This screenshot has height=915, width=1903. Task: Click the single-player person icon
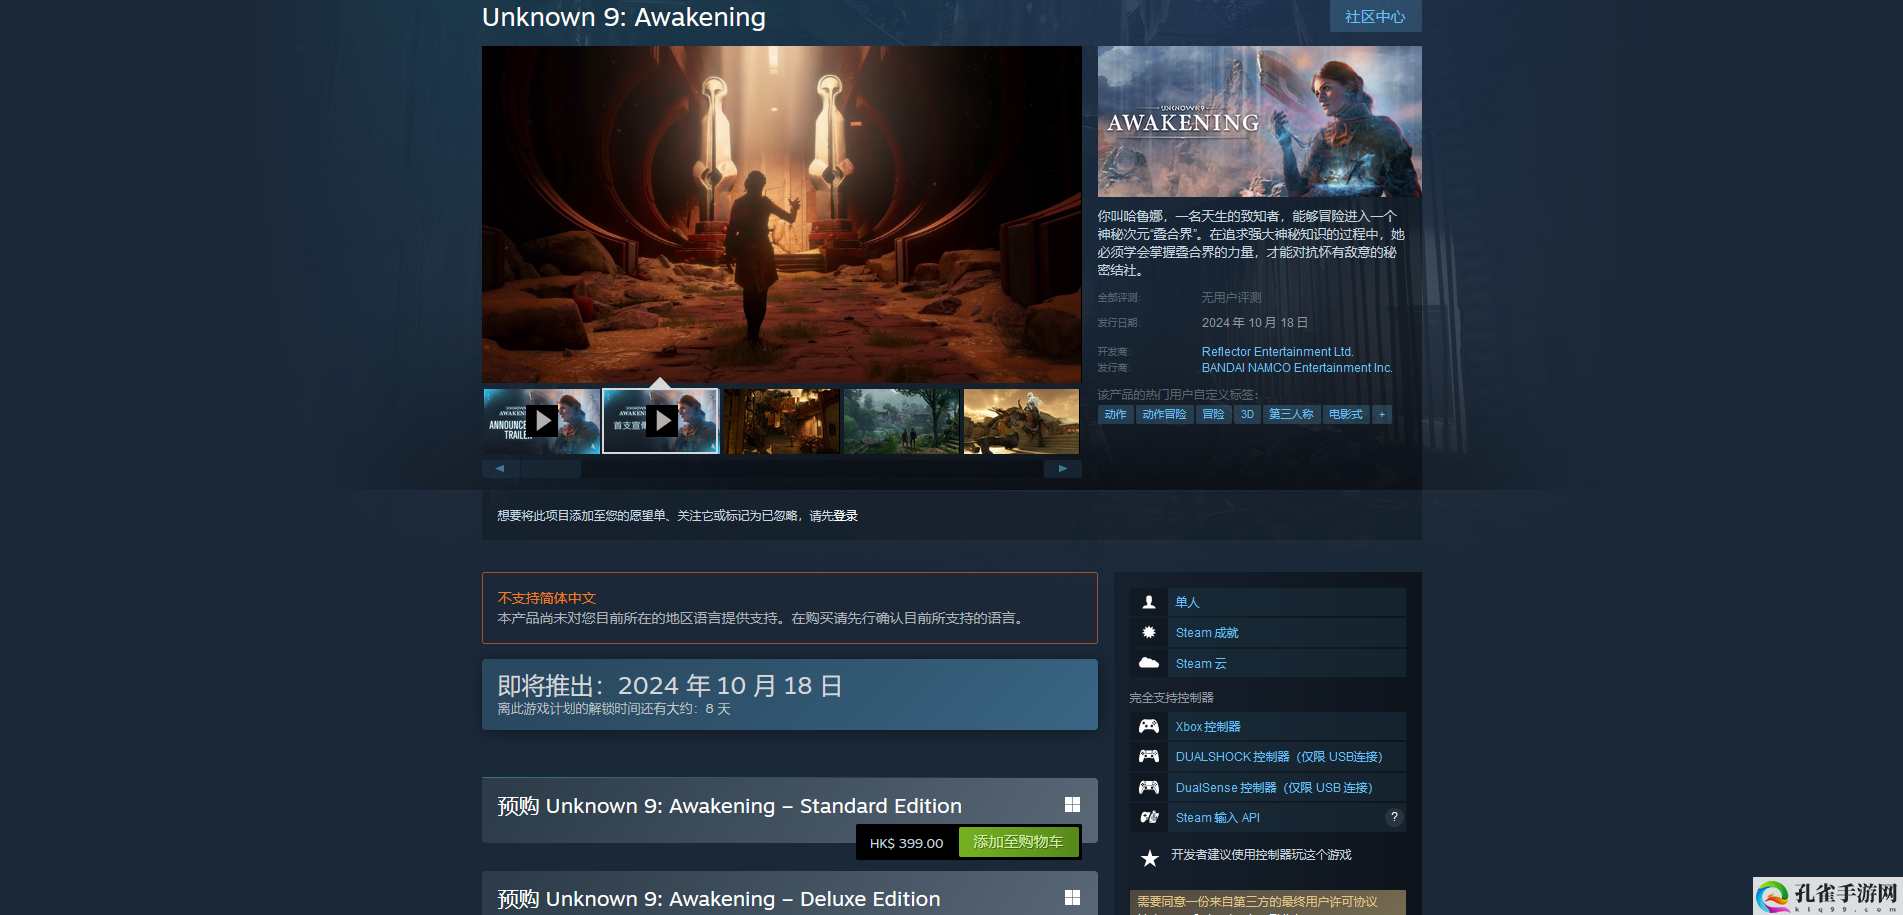[x=1149, y=602]
